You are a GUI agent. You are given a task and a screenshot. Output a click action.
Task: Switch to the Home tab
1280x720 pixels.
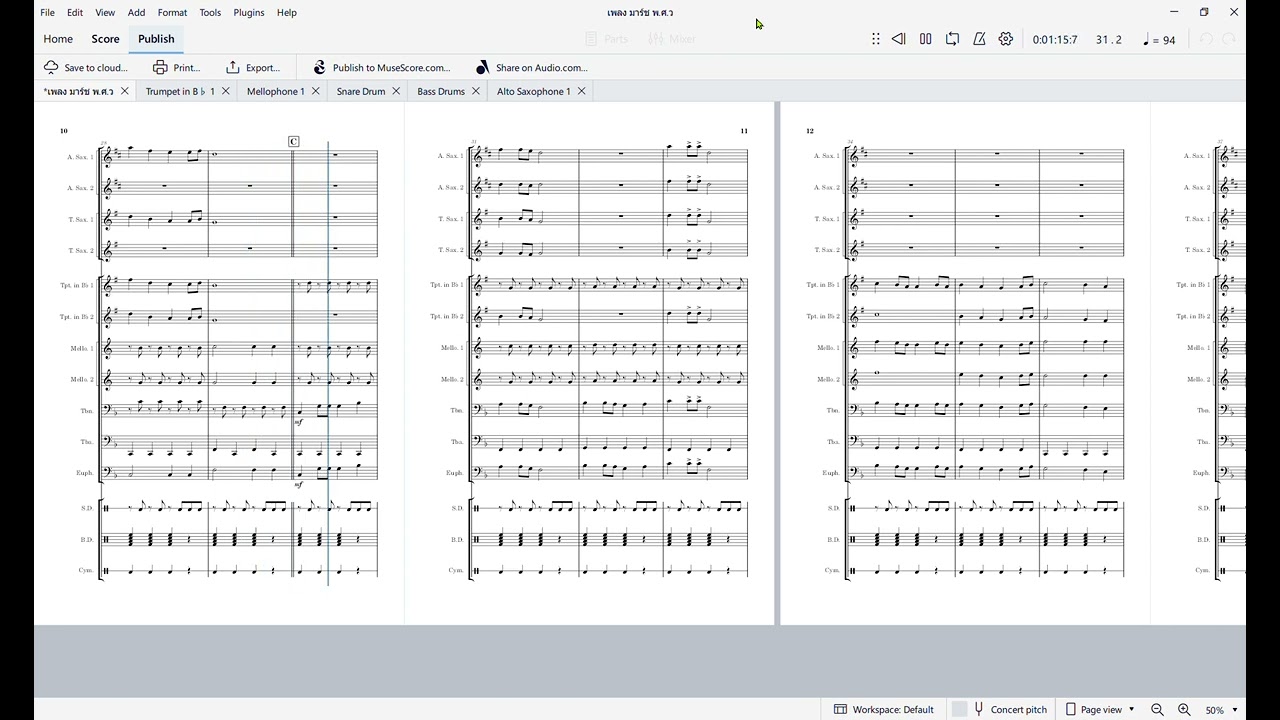(58, 39)
